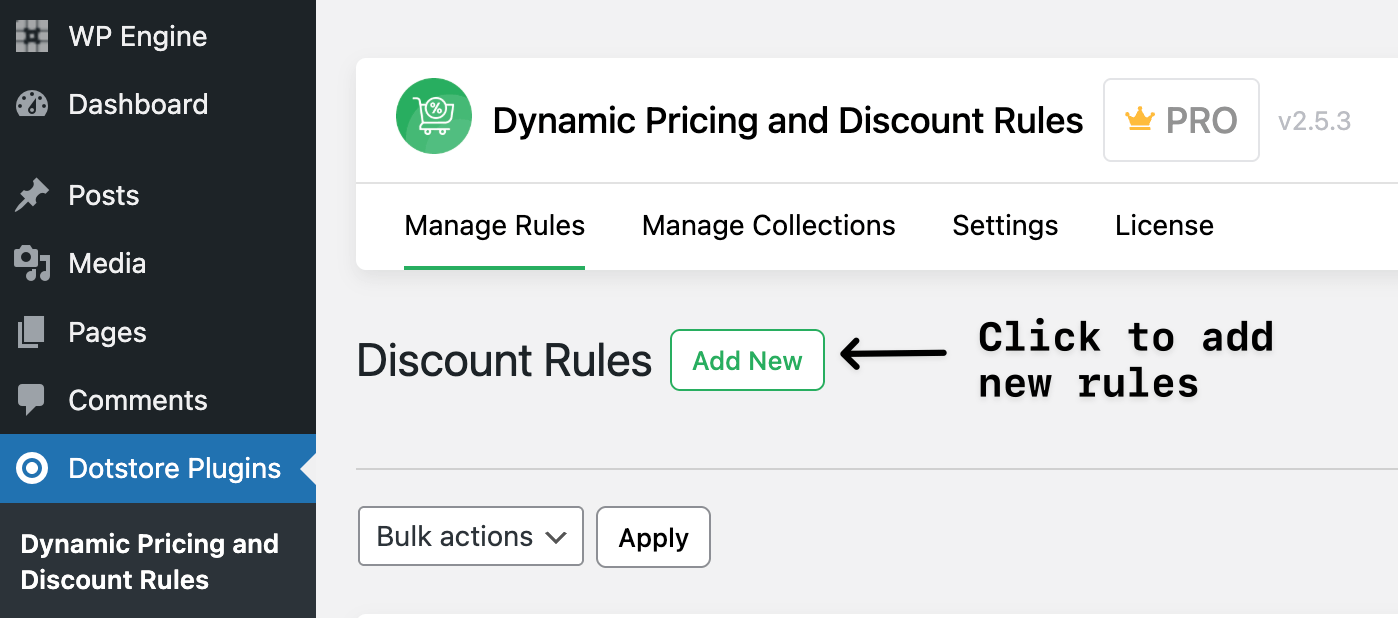This screenshot has height=618, width=1398.
Task: Click the crown icon in the PRO badge
Action: point(1141,119)
